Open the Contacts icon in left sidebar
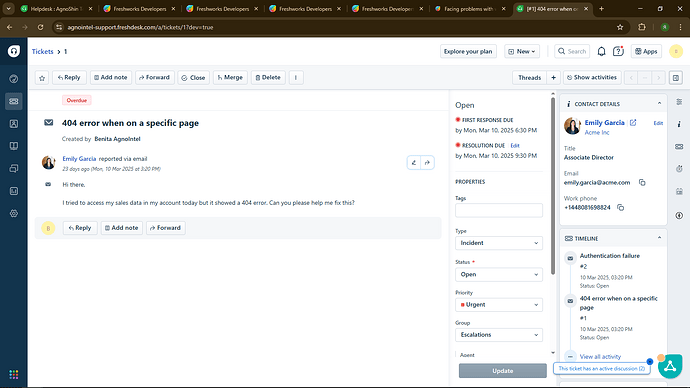The height and width of the screenshot is (388, 690). [x=14, y=124]
